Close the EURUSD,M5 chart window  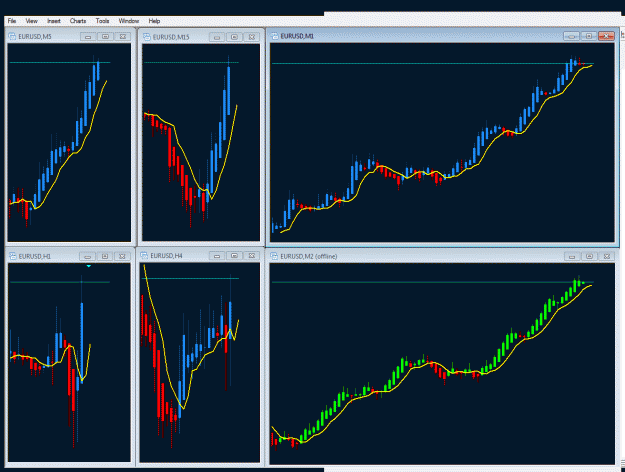click(x=123, y=37)
